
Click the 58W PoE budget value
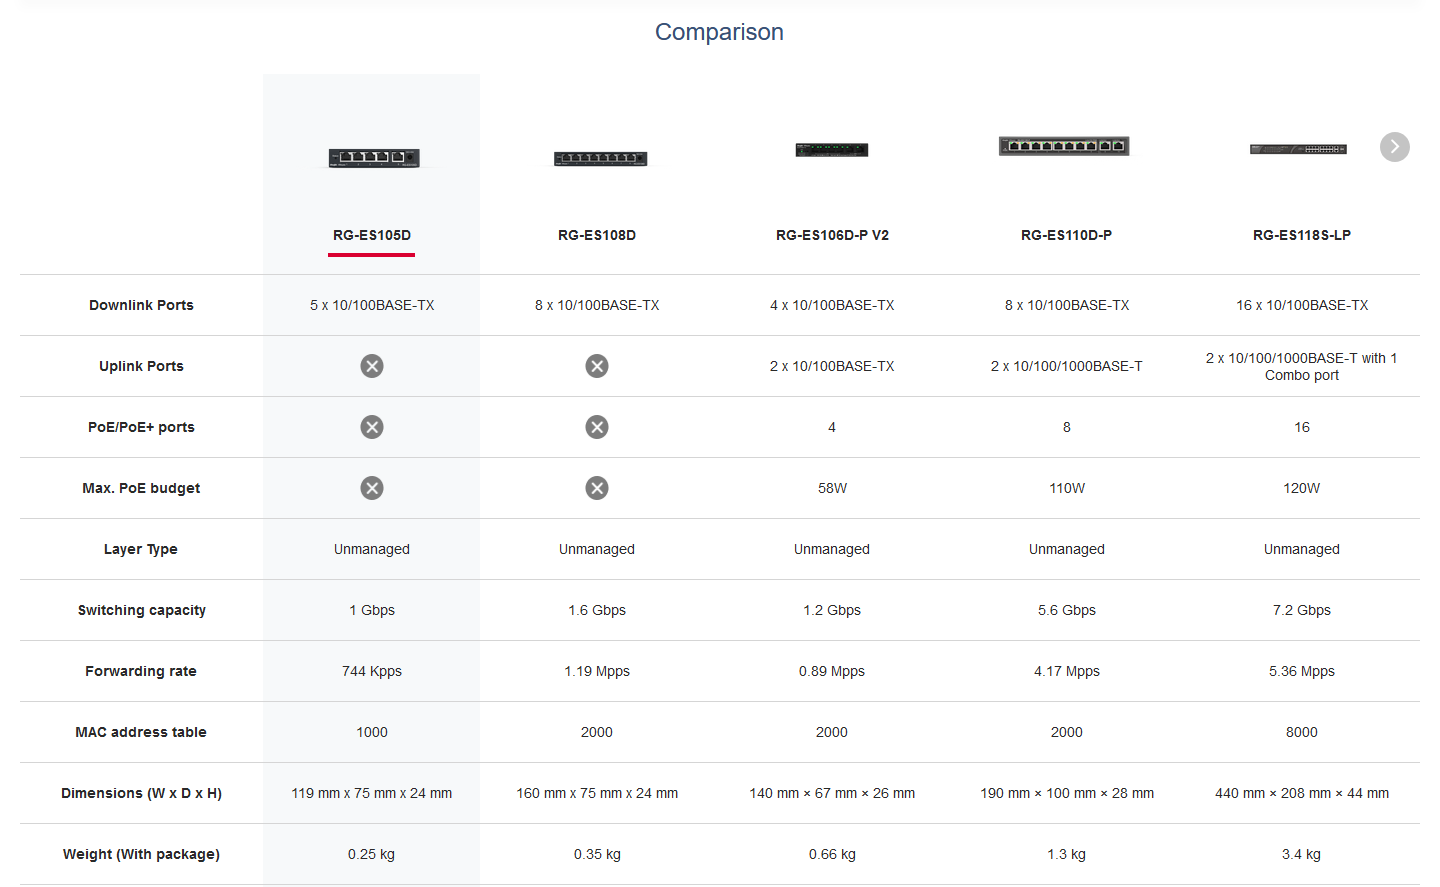point(832,488)
